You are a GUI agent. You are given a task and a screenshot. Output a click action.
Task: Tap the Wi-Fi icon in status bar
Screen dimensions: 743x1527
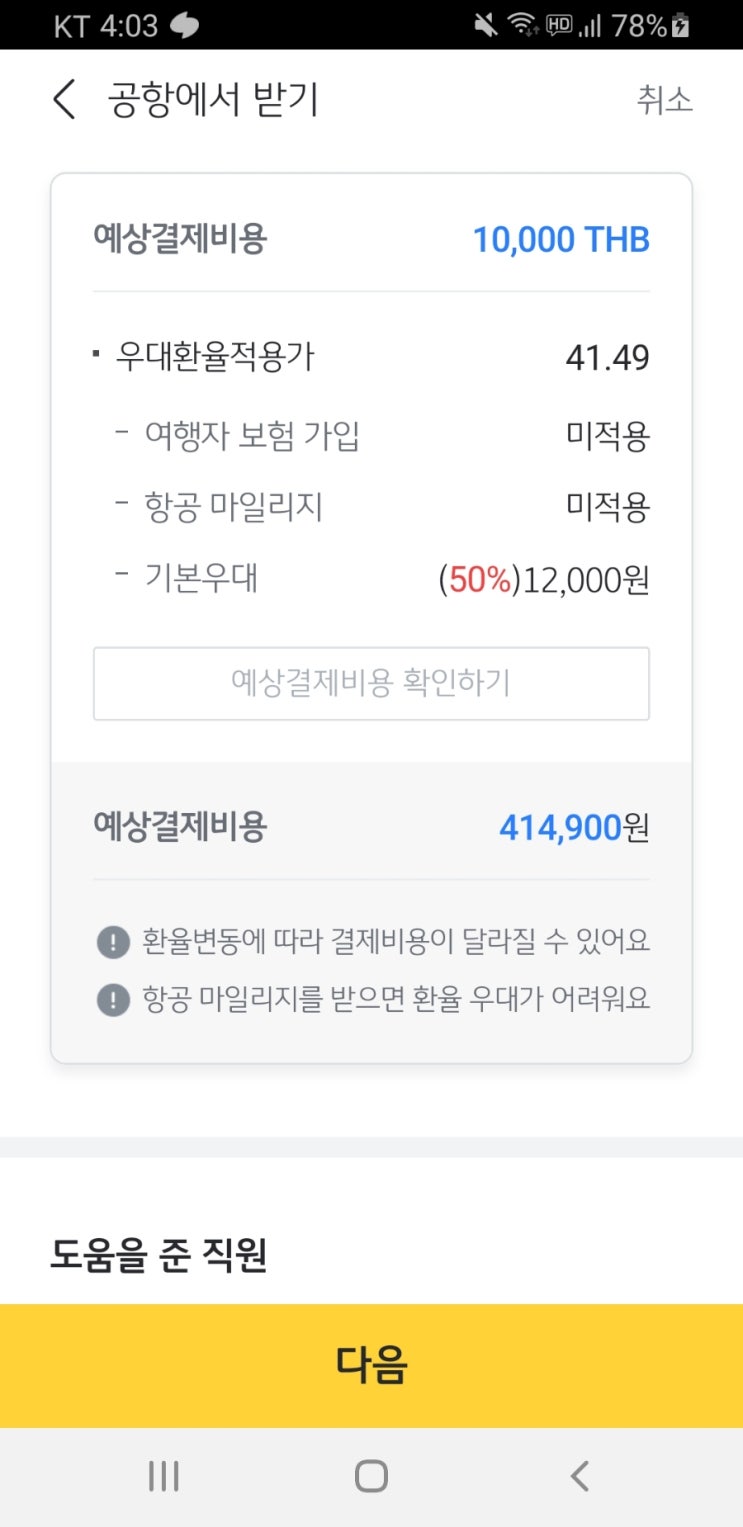coord(521,25)
